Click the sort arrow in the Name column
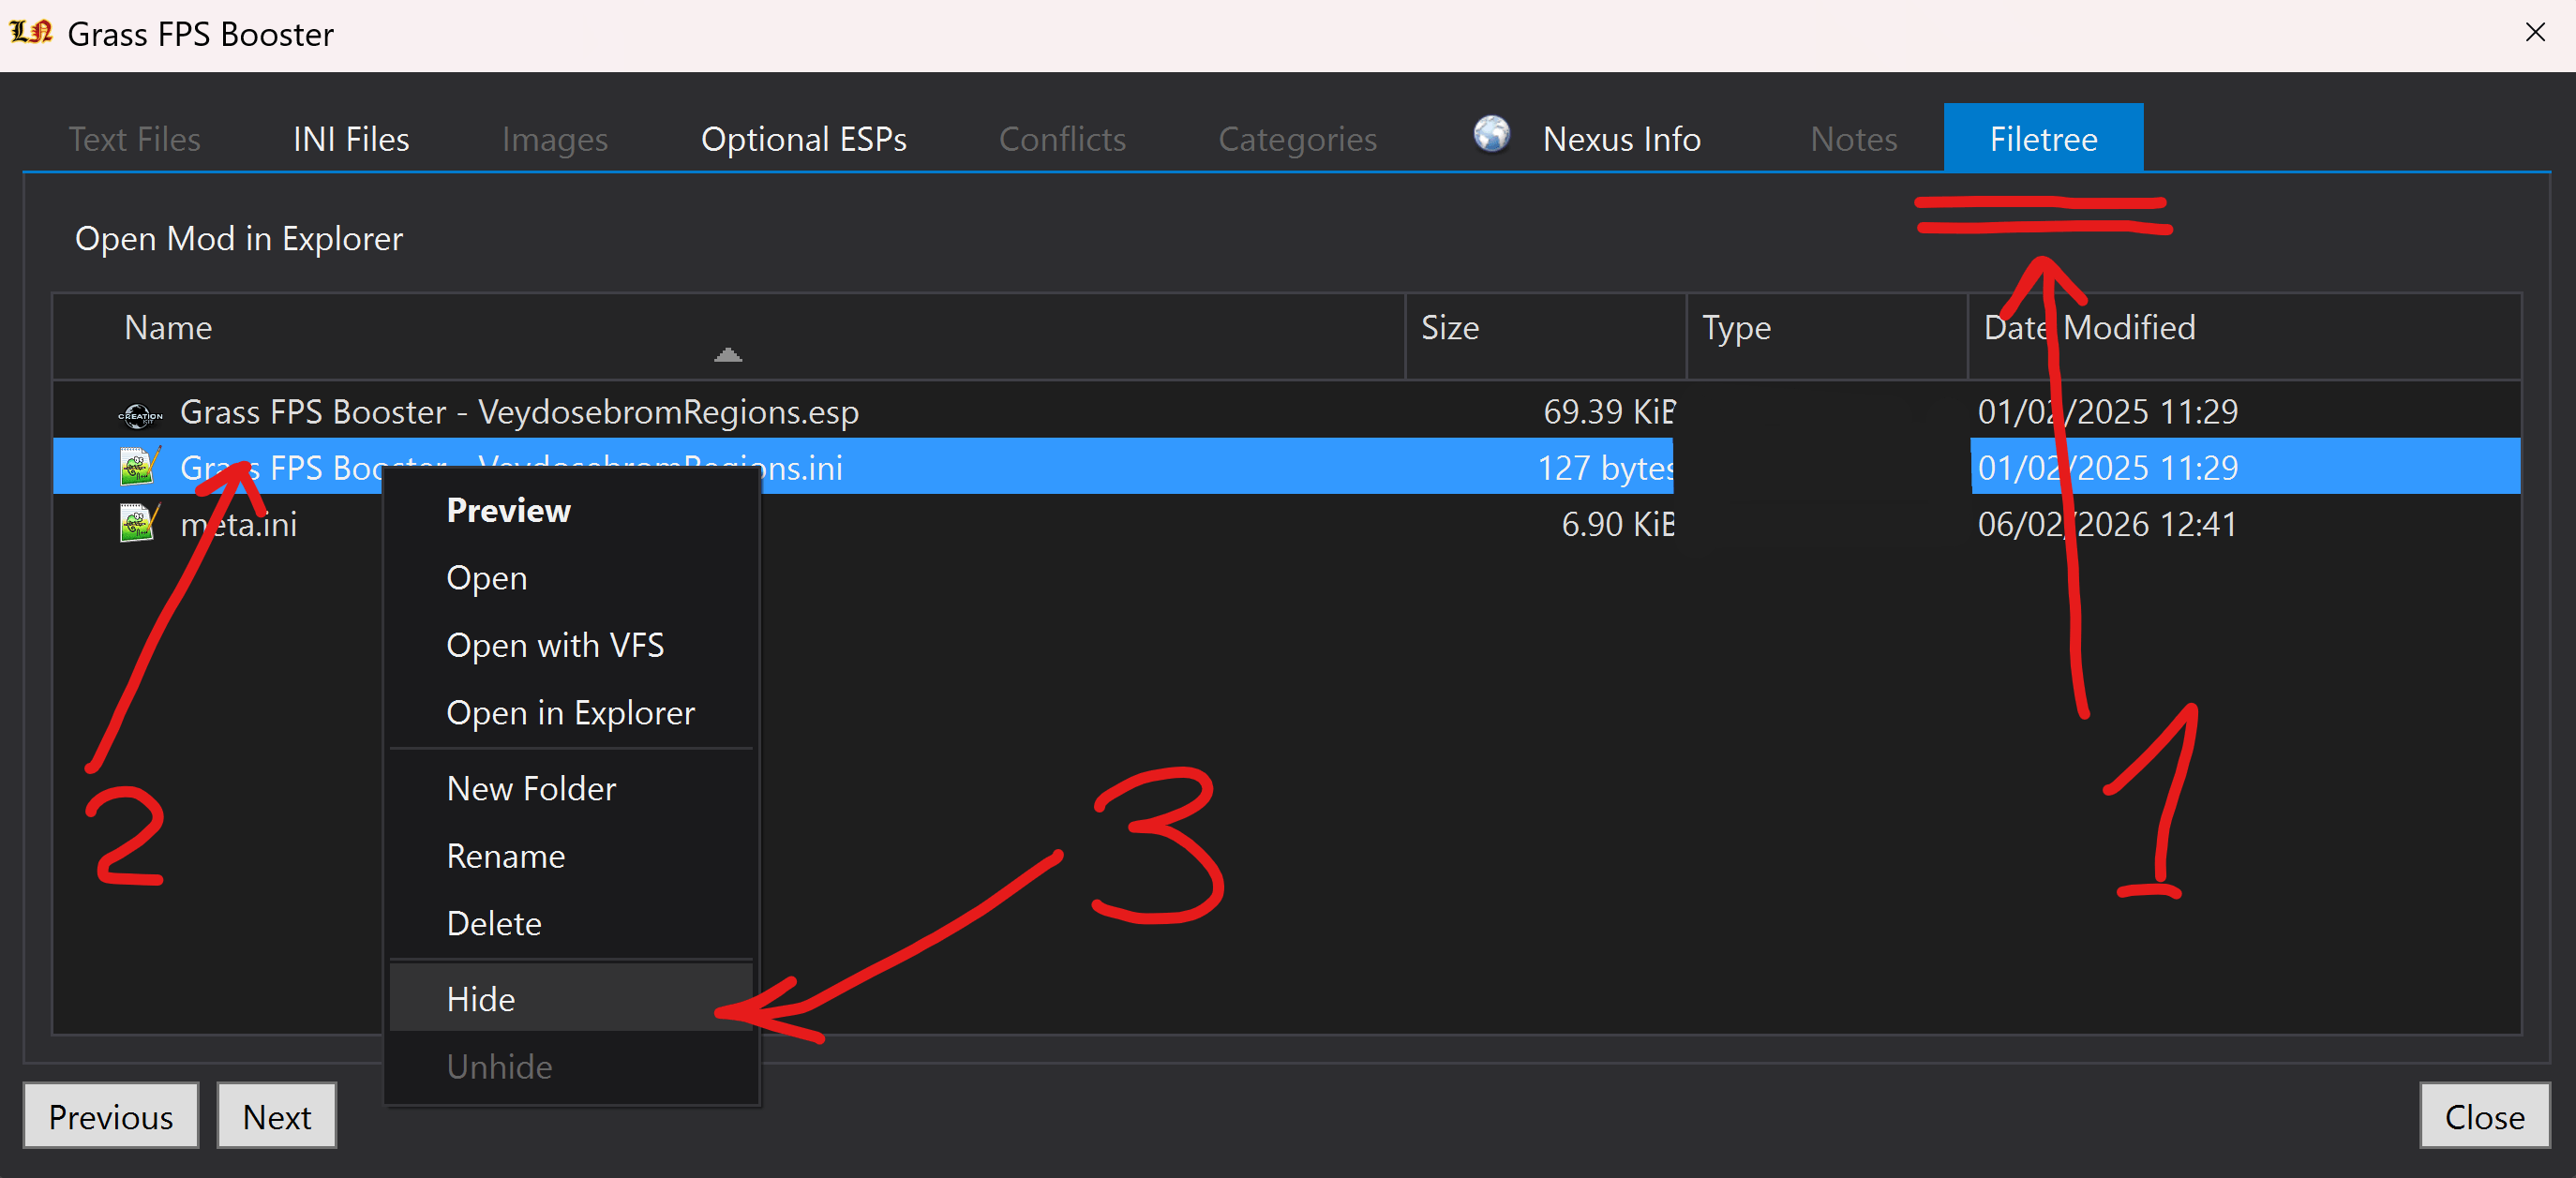 click(x=728, y=355)
